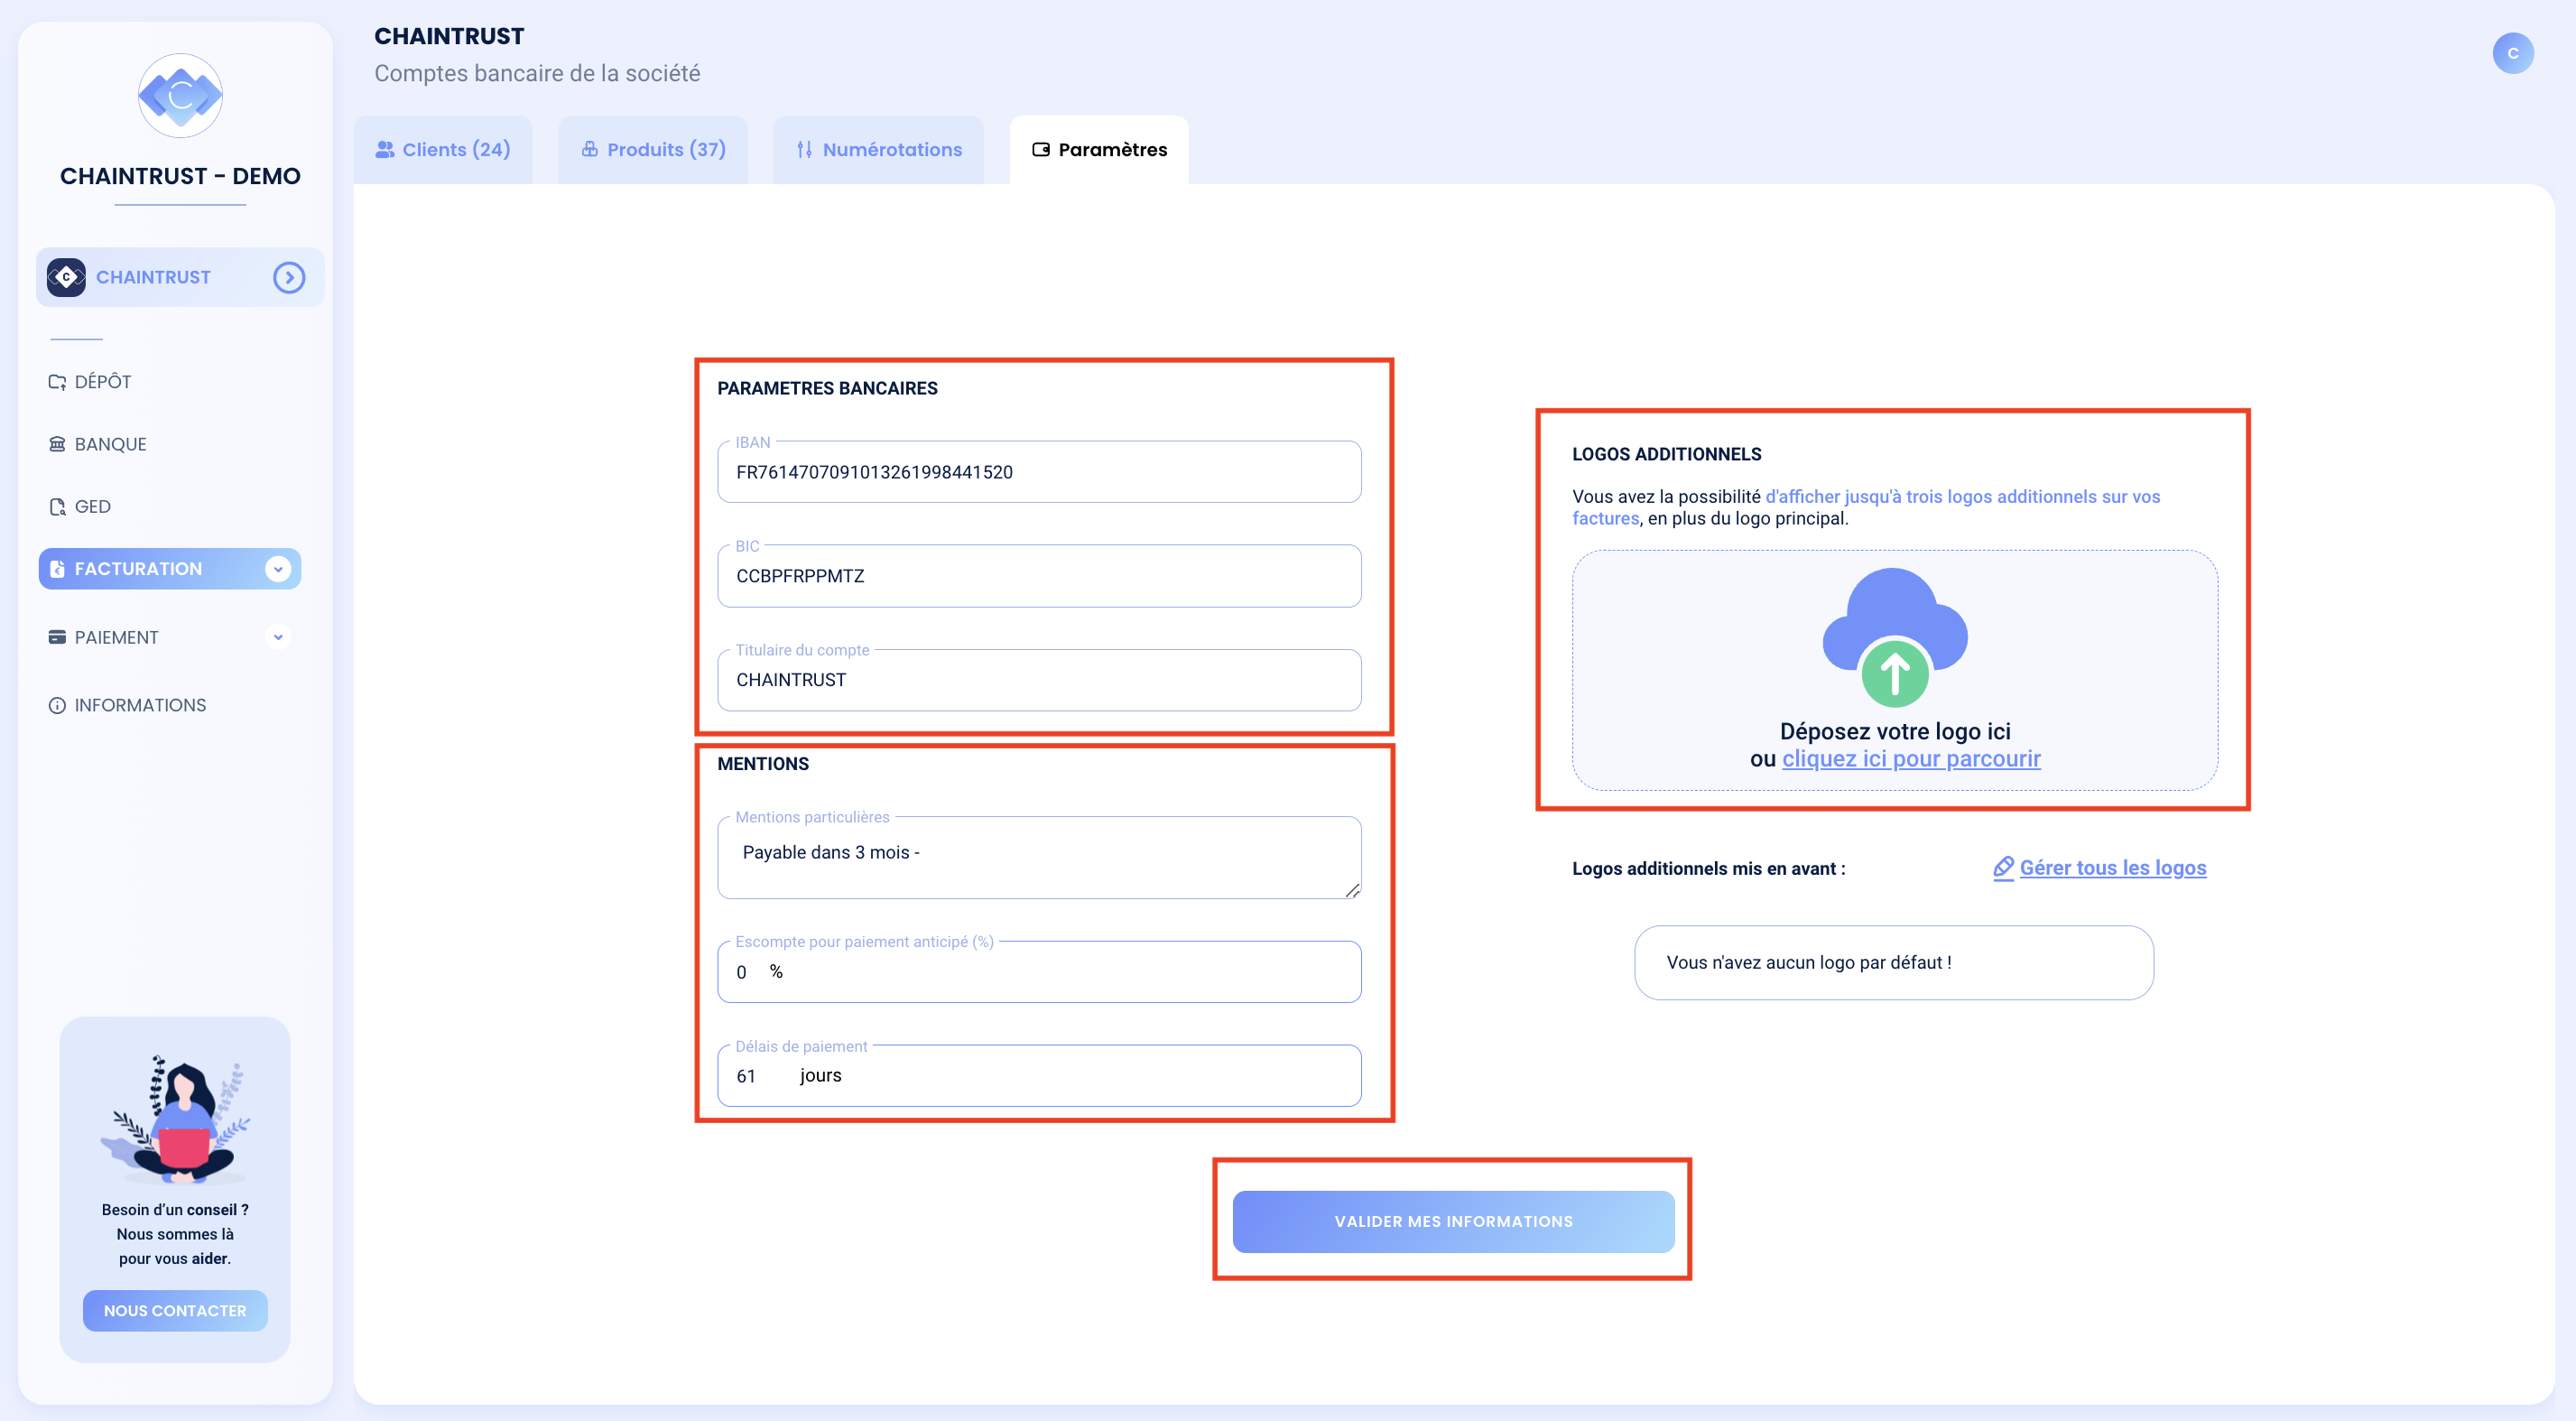Click 'Comptes bancaire de la société' subtitle
Screen dimensions: 2576x1421
pyautogui.click(x=537, y=74)
